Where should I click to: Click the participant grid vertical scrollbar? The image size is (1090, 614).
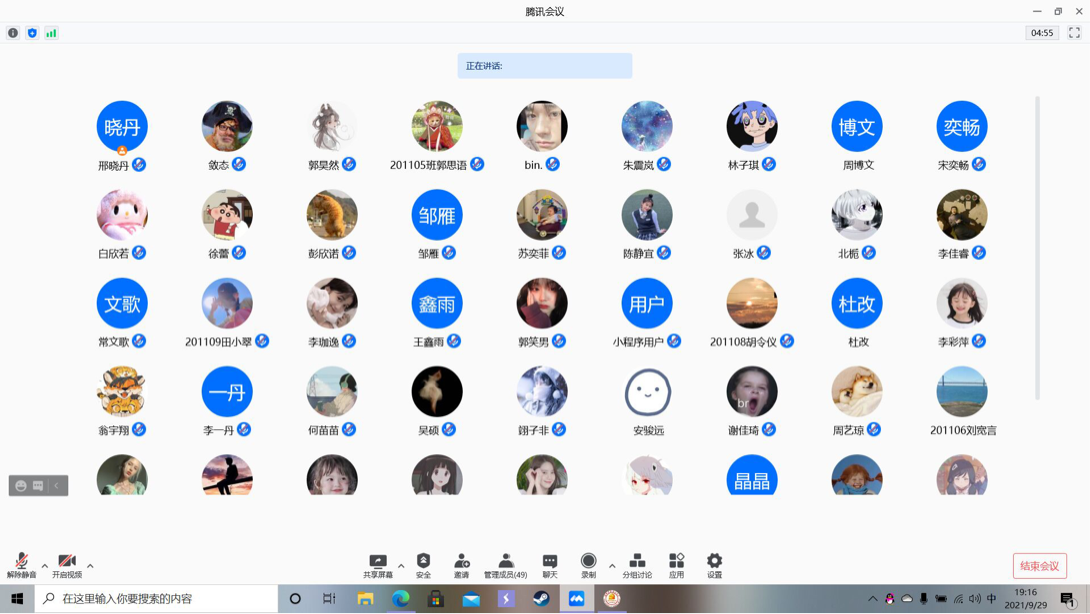point(1037,250)
